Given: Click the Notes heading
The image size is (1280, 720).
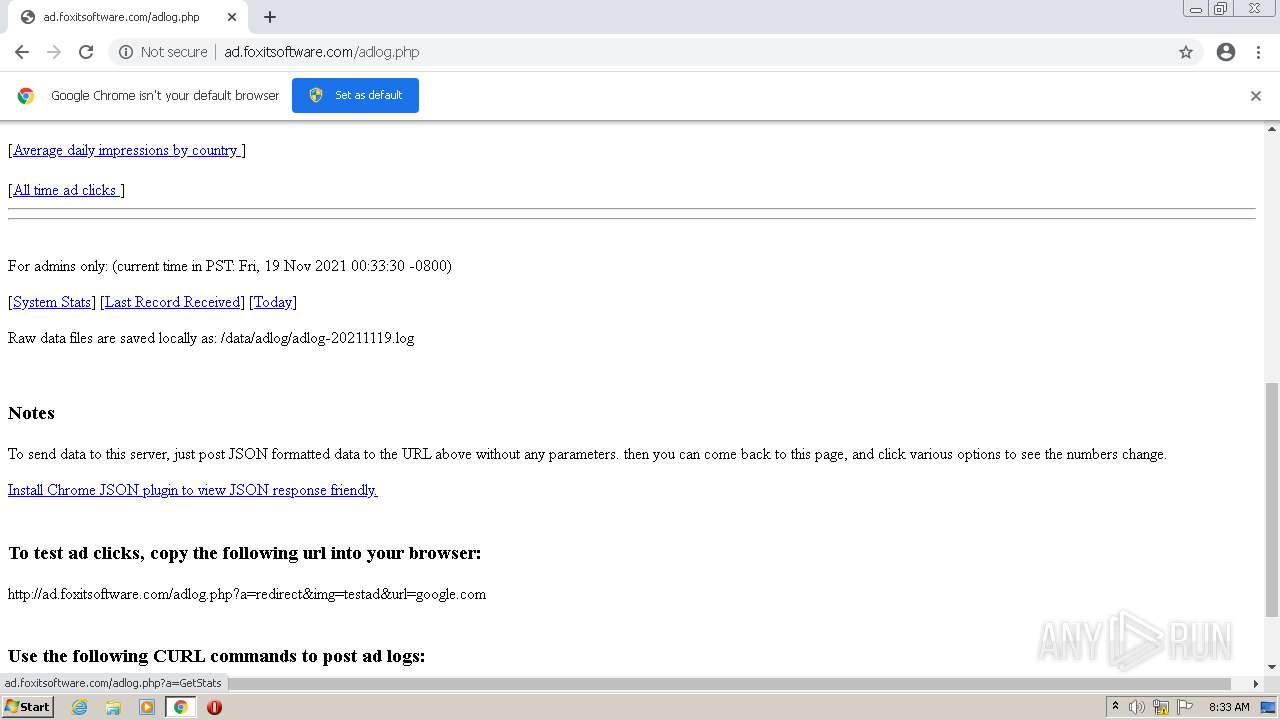Looking at the screenshot, I should (31, 413).
